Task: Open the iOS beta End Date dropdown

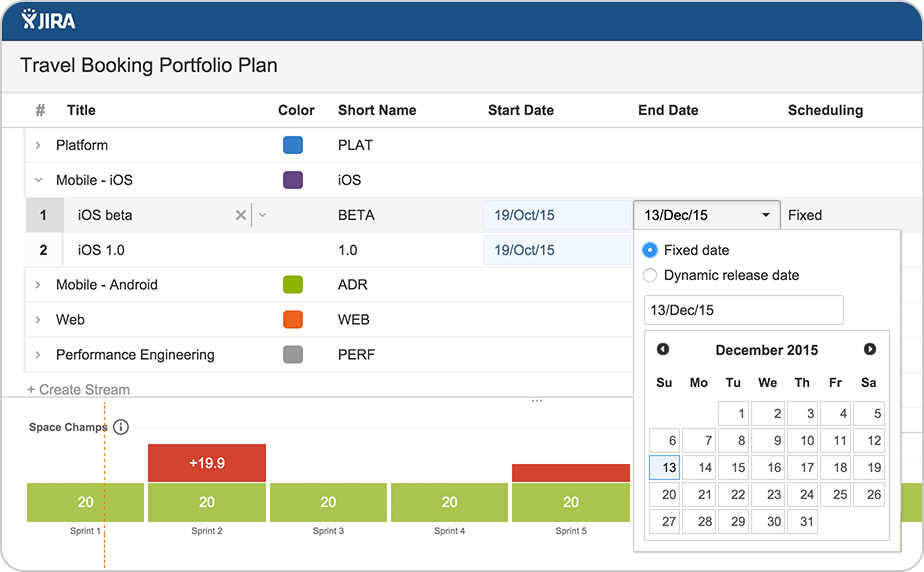Action: tap(766, 215)
